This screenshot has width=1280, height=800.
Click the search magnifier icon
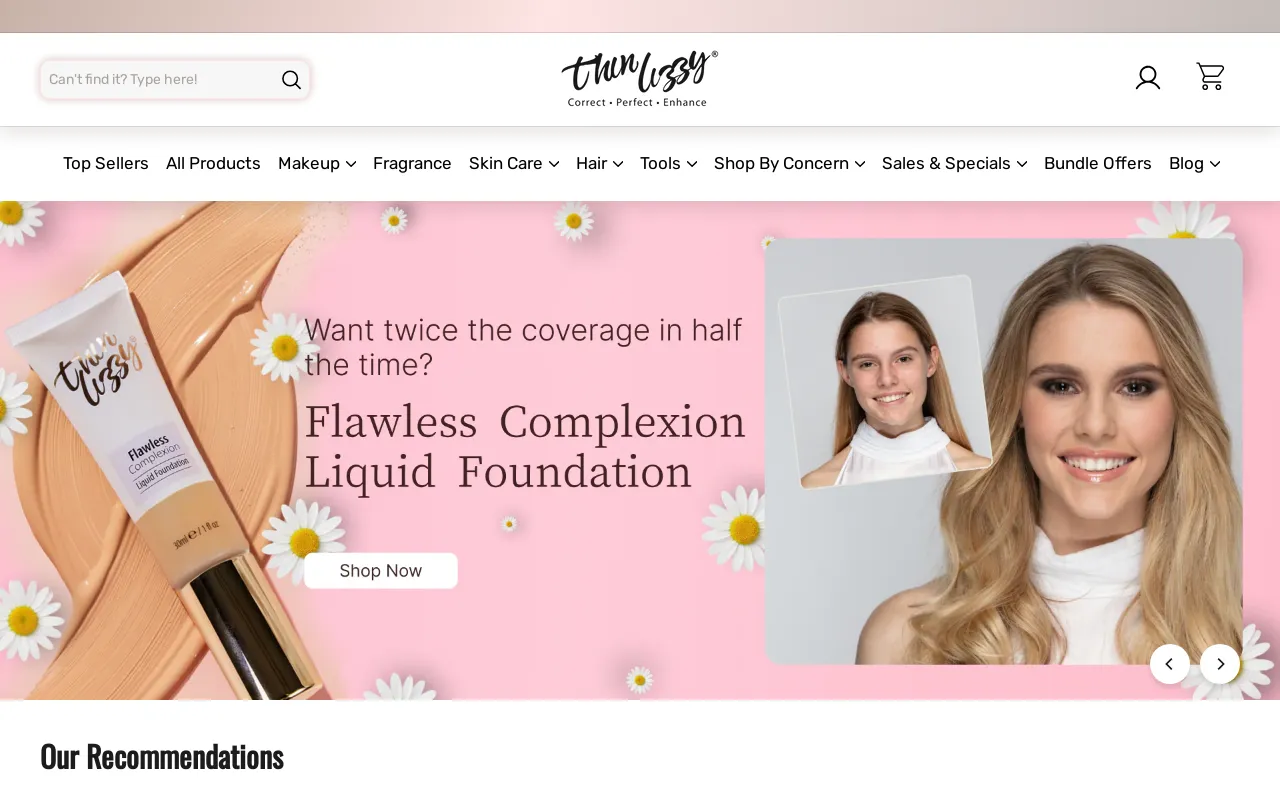[x=291, y=80]
